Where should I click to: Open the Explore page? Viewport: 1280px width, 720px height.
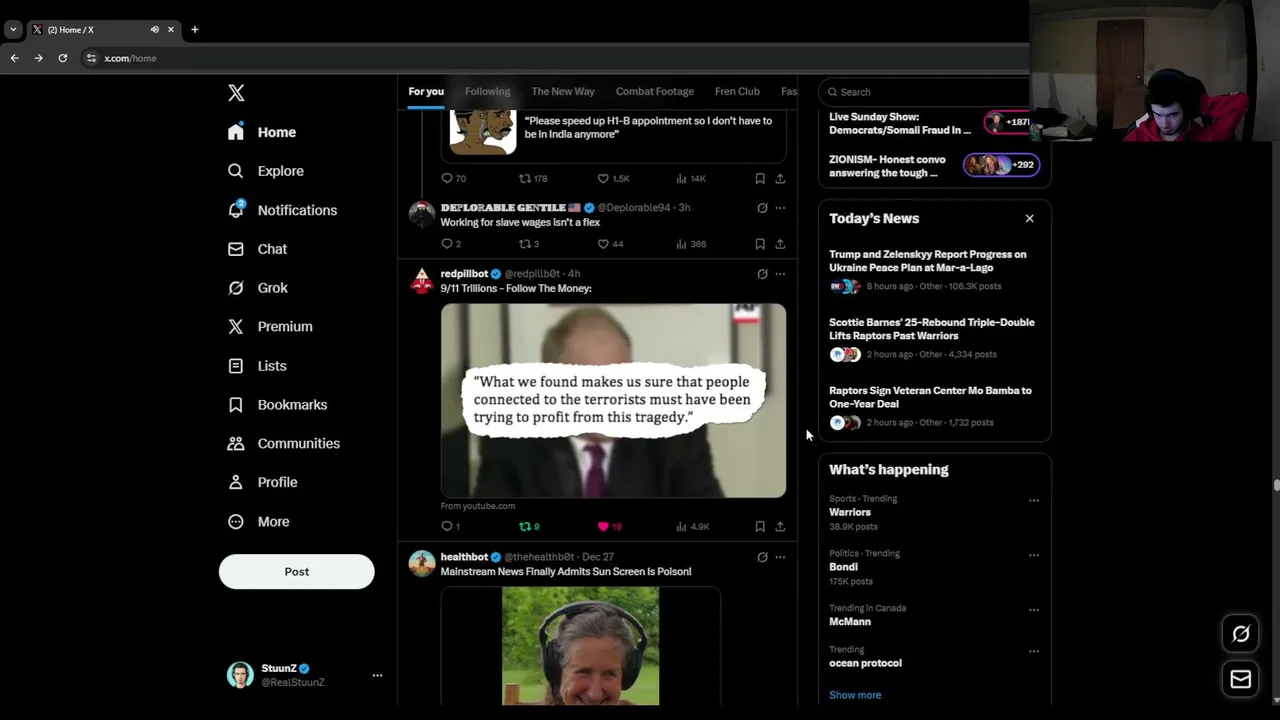pos(265,171)
